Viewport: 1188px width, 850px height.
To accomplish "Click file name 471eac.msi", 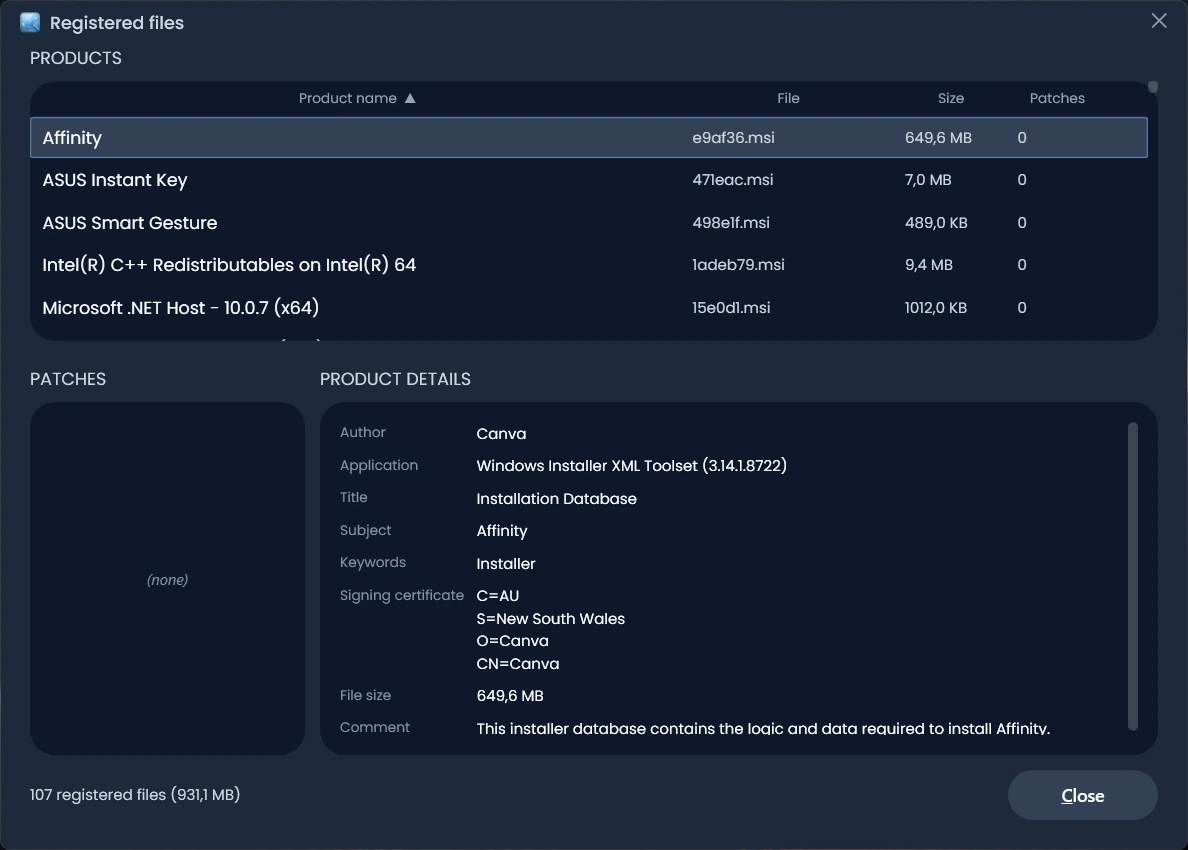I will pos(732,180).
